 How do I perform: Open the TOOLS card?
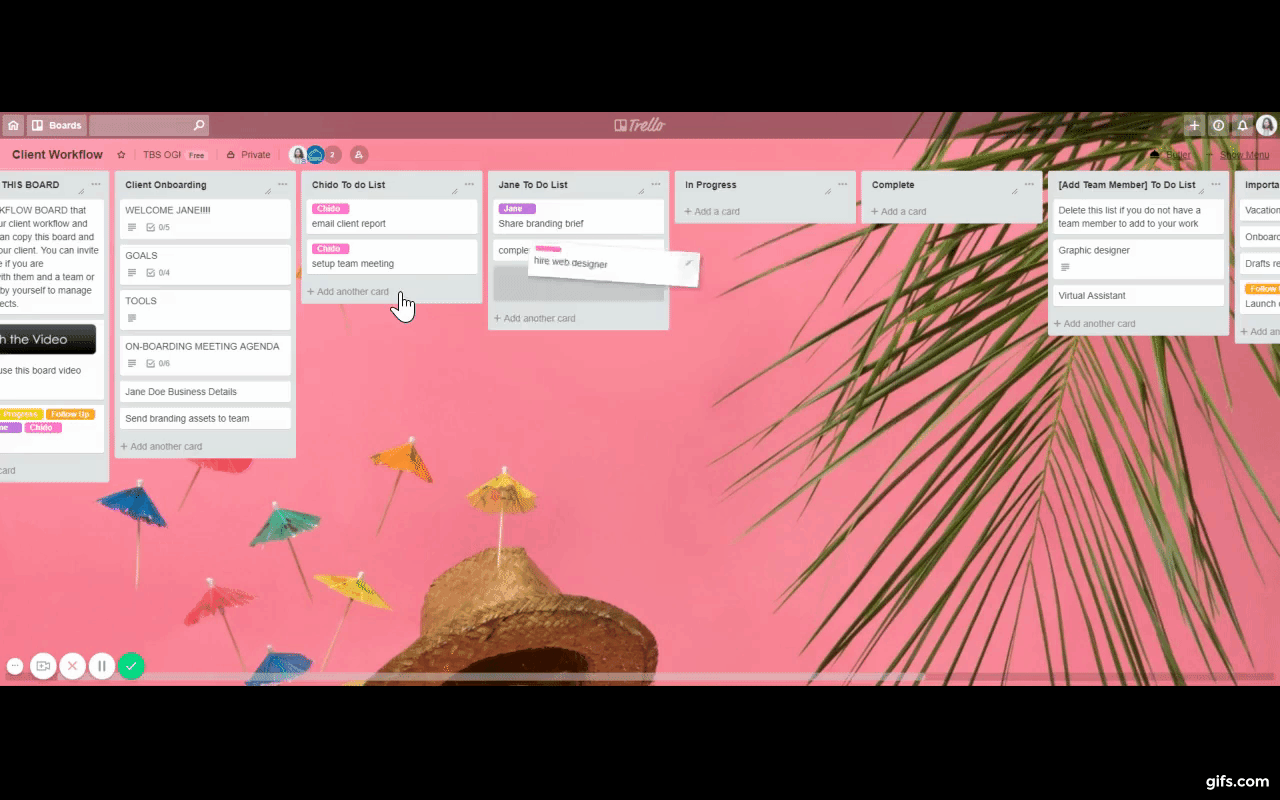205,309
